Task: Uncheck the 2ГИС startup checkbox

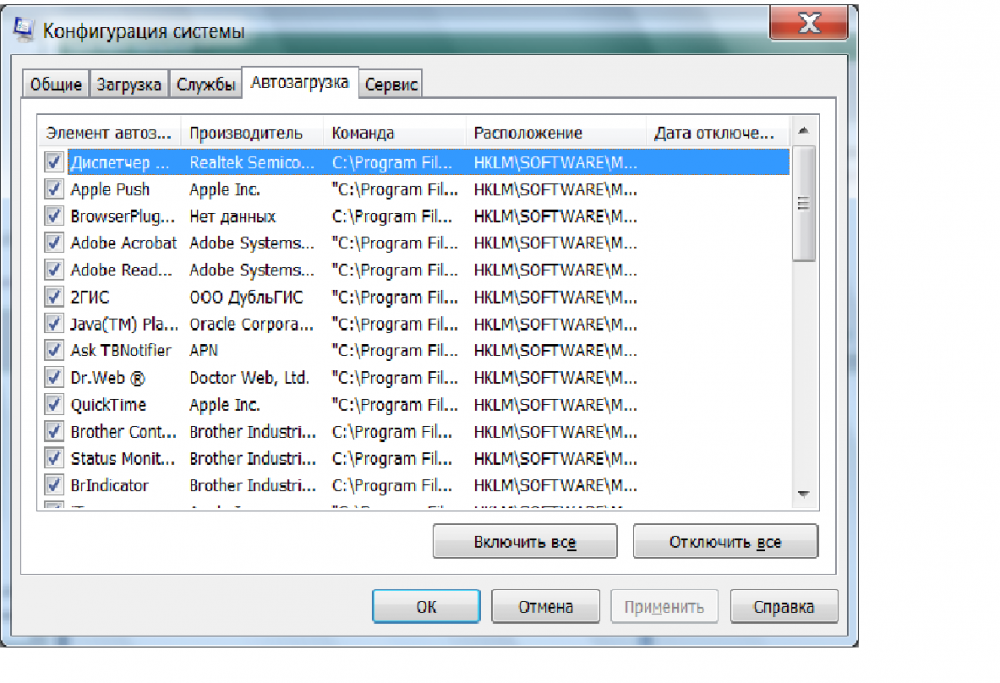Action: (x=54, y=297)
